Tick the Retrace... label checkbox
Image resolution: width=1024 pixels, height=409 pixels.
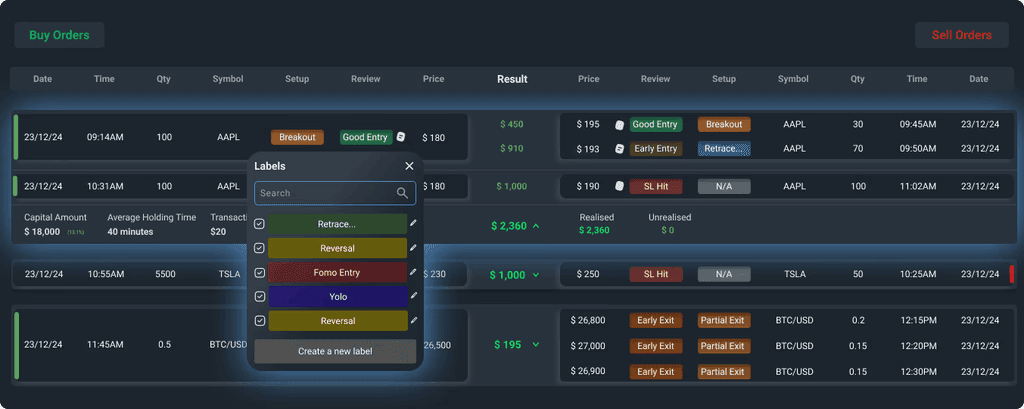(259, 224)
